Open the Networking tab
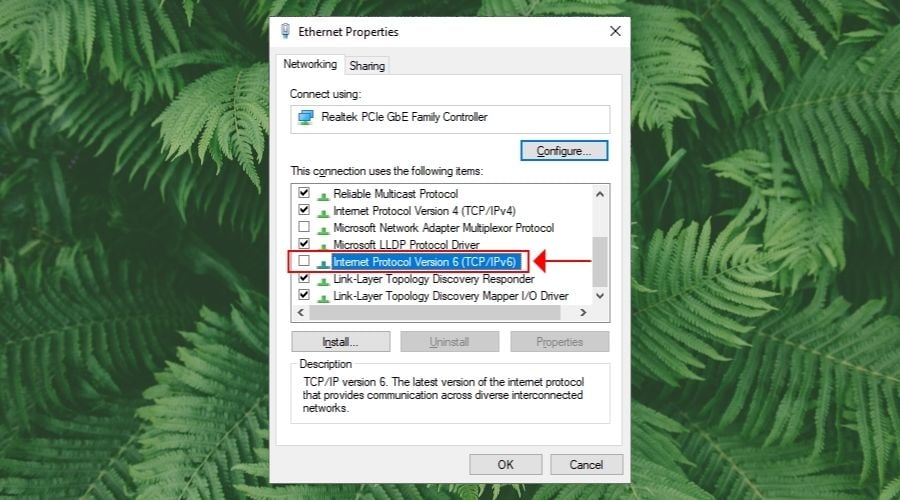The width and height of the screenshot is (900, 500). [310, 64]
